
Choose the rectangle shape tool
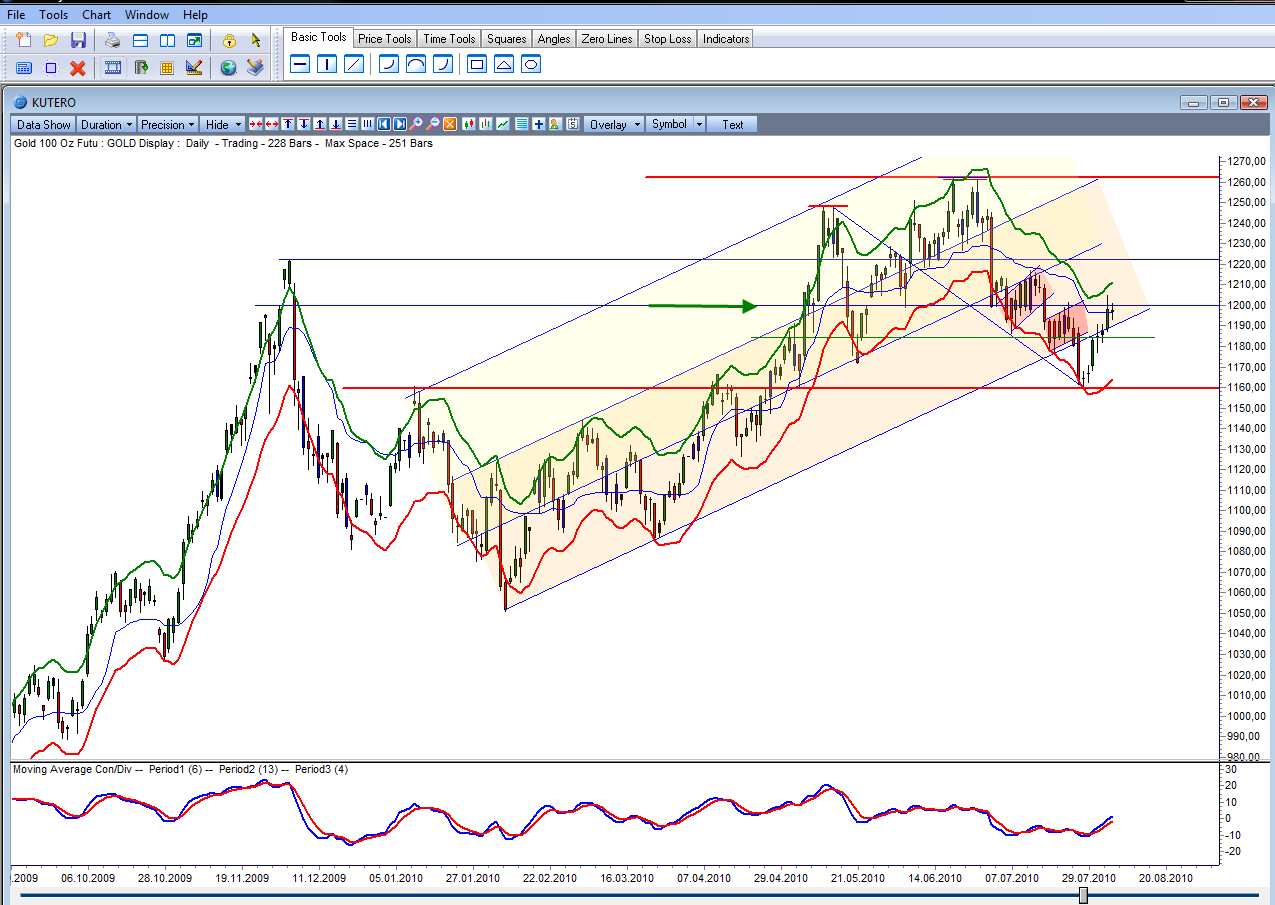[477, 64]
